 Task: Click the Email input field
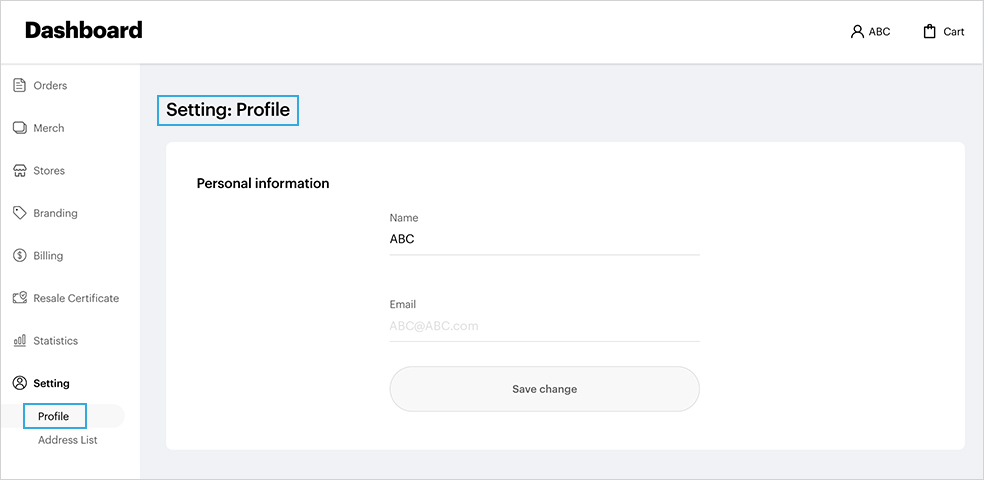pos(543,326)
